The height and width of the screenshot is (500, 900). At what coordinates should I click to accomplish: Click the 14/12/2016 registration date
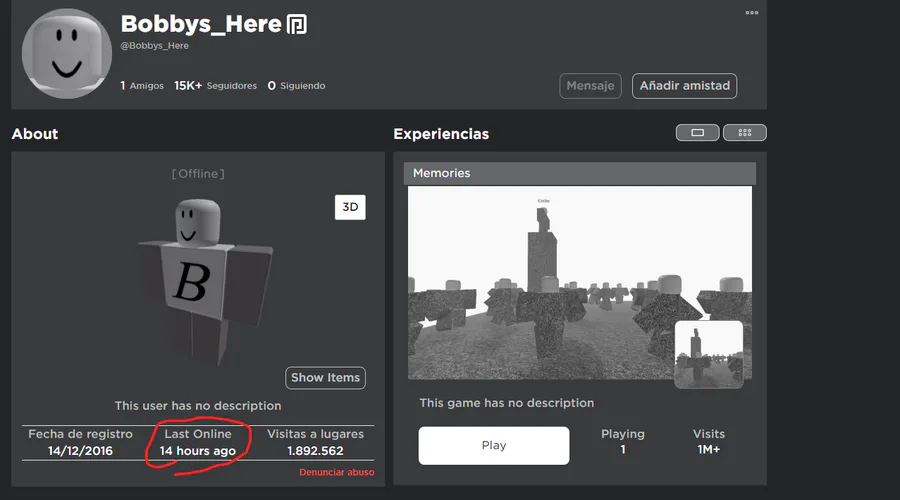[80, 451]
